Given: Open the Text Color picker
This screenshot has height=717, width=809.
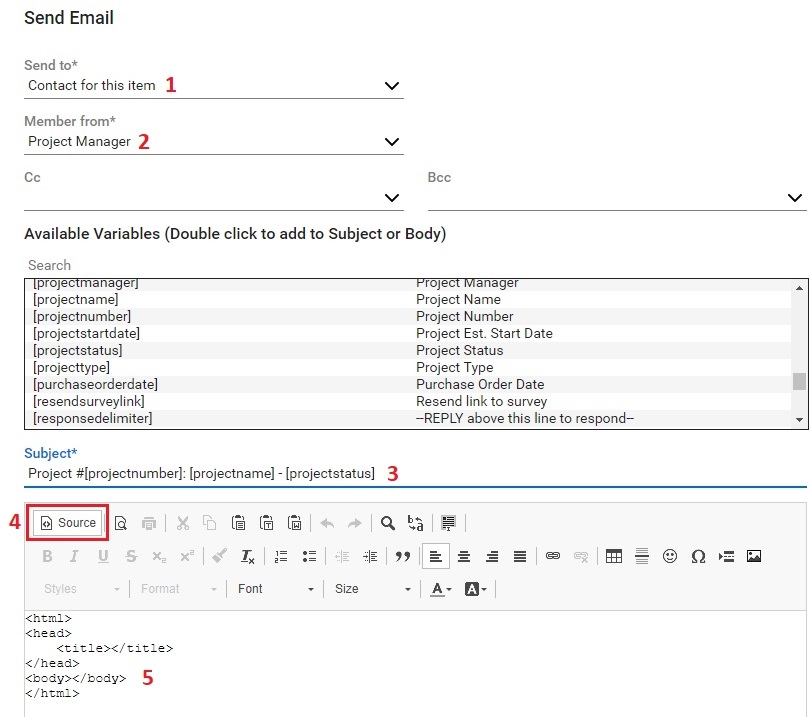Looking at the screenshot, I should point(441,589).
